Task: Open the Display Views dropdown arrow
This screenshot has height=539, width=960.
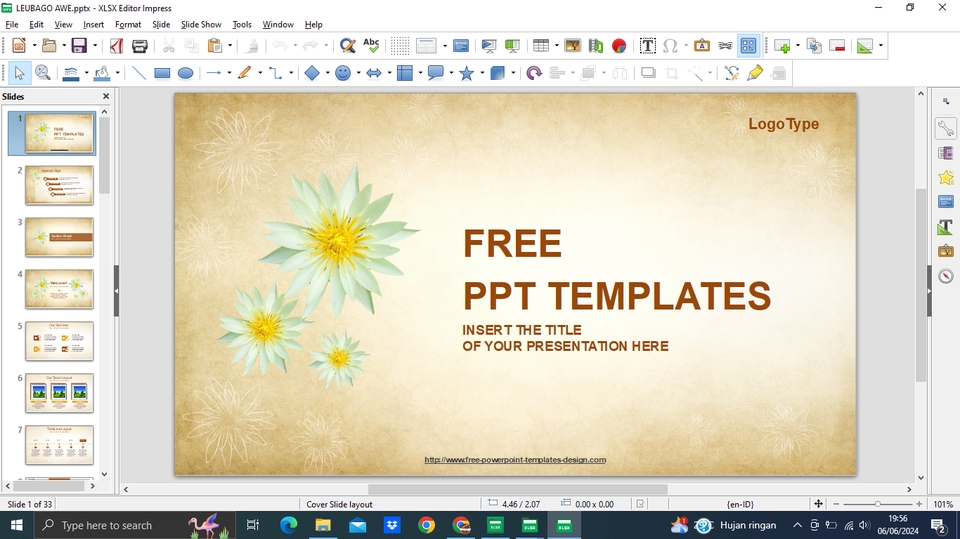Action: (444, 46)
